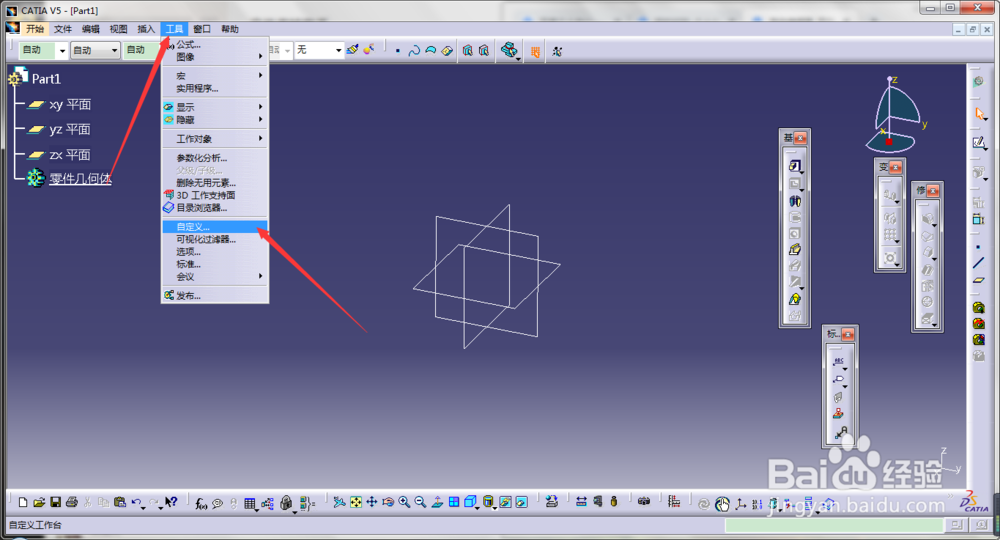Click Print icon in bottom toolbar
This screenshot has height=540, width=1000.
71,502
